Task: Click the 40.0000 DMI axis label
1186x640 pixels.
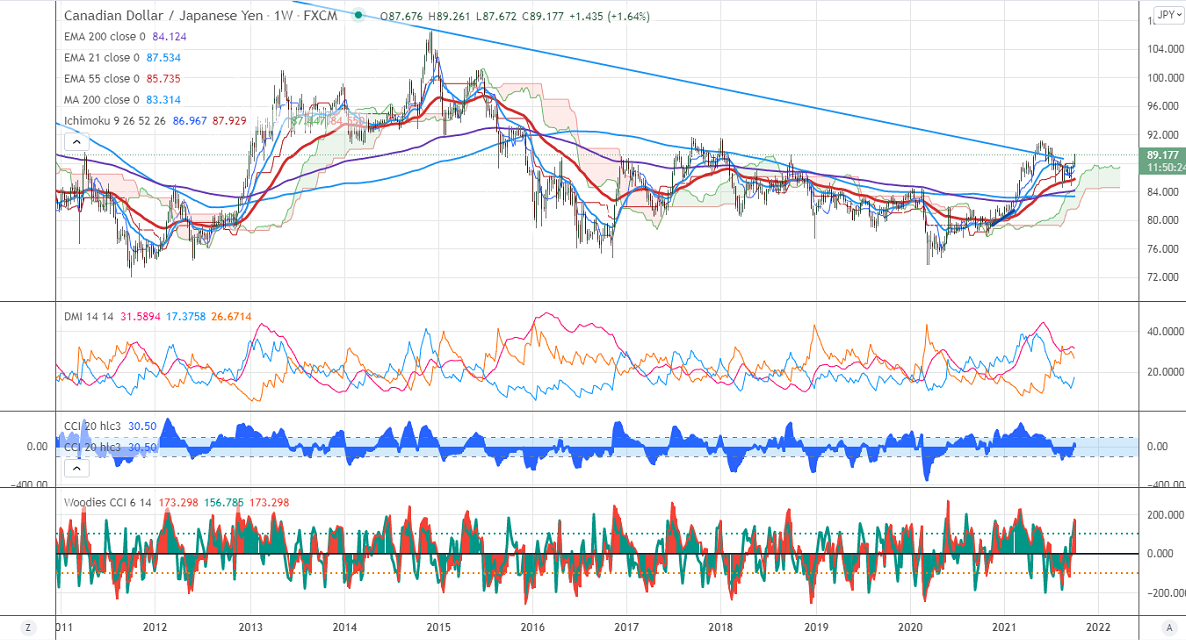Action: click(1166, 331)
